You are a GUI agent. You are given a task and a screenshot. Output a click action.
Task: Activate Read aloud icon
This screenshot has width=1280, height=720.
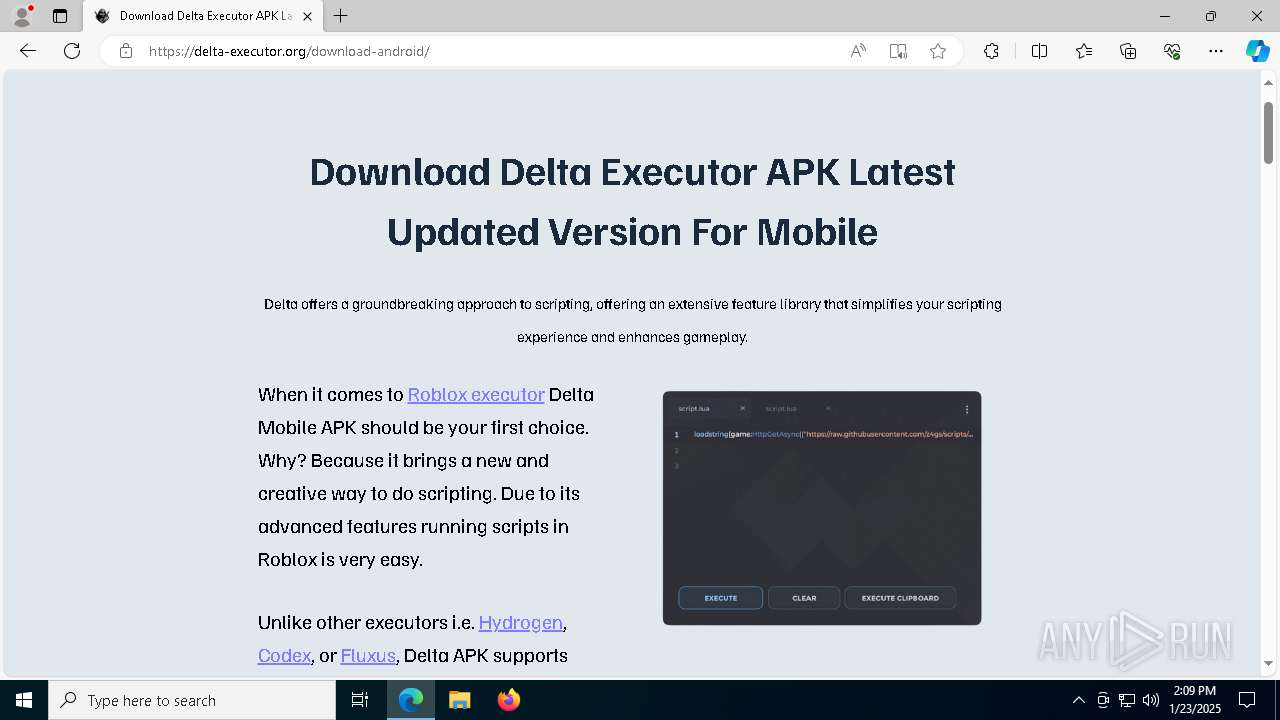click(x=858, y=51)
